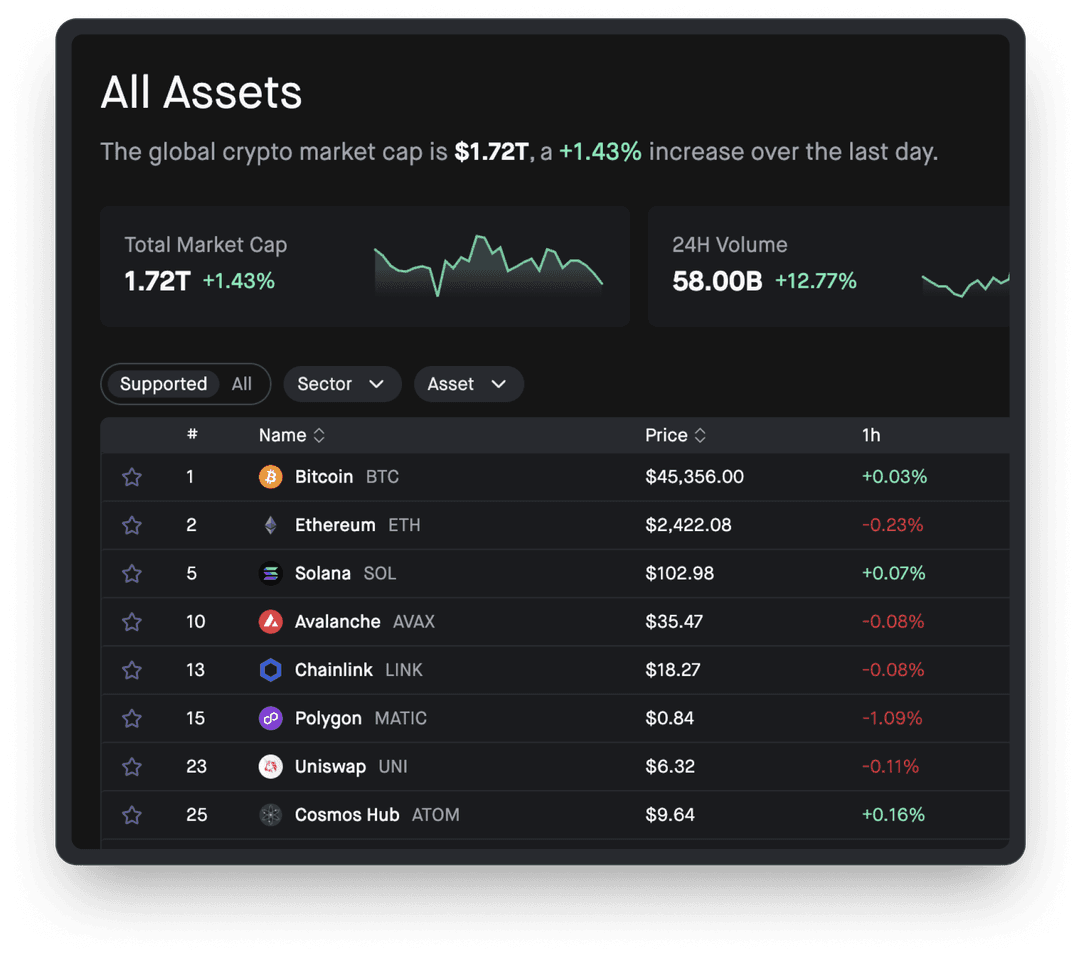Click the Uniswap coin icon
1080x956 pixels.
(270, 766)
